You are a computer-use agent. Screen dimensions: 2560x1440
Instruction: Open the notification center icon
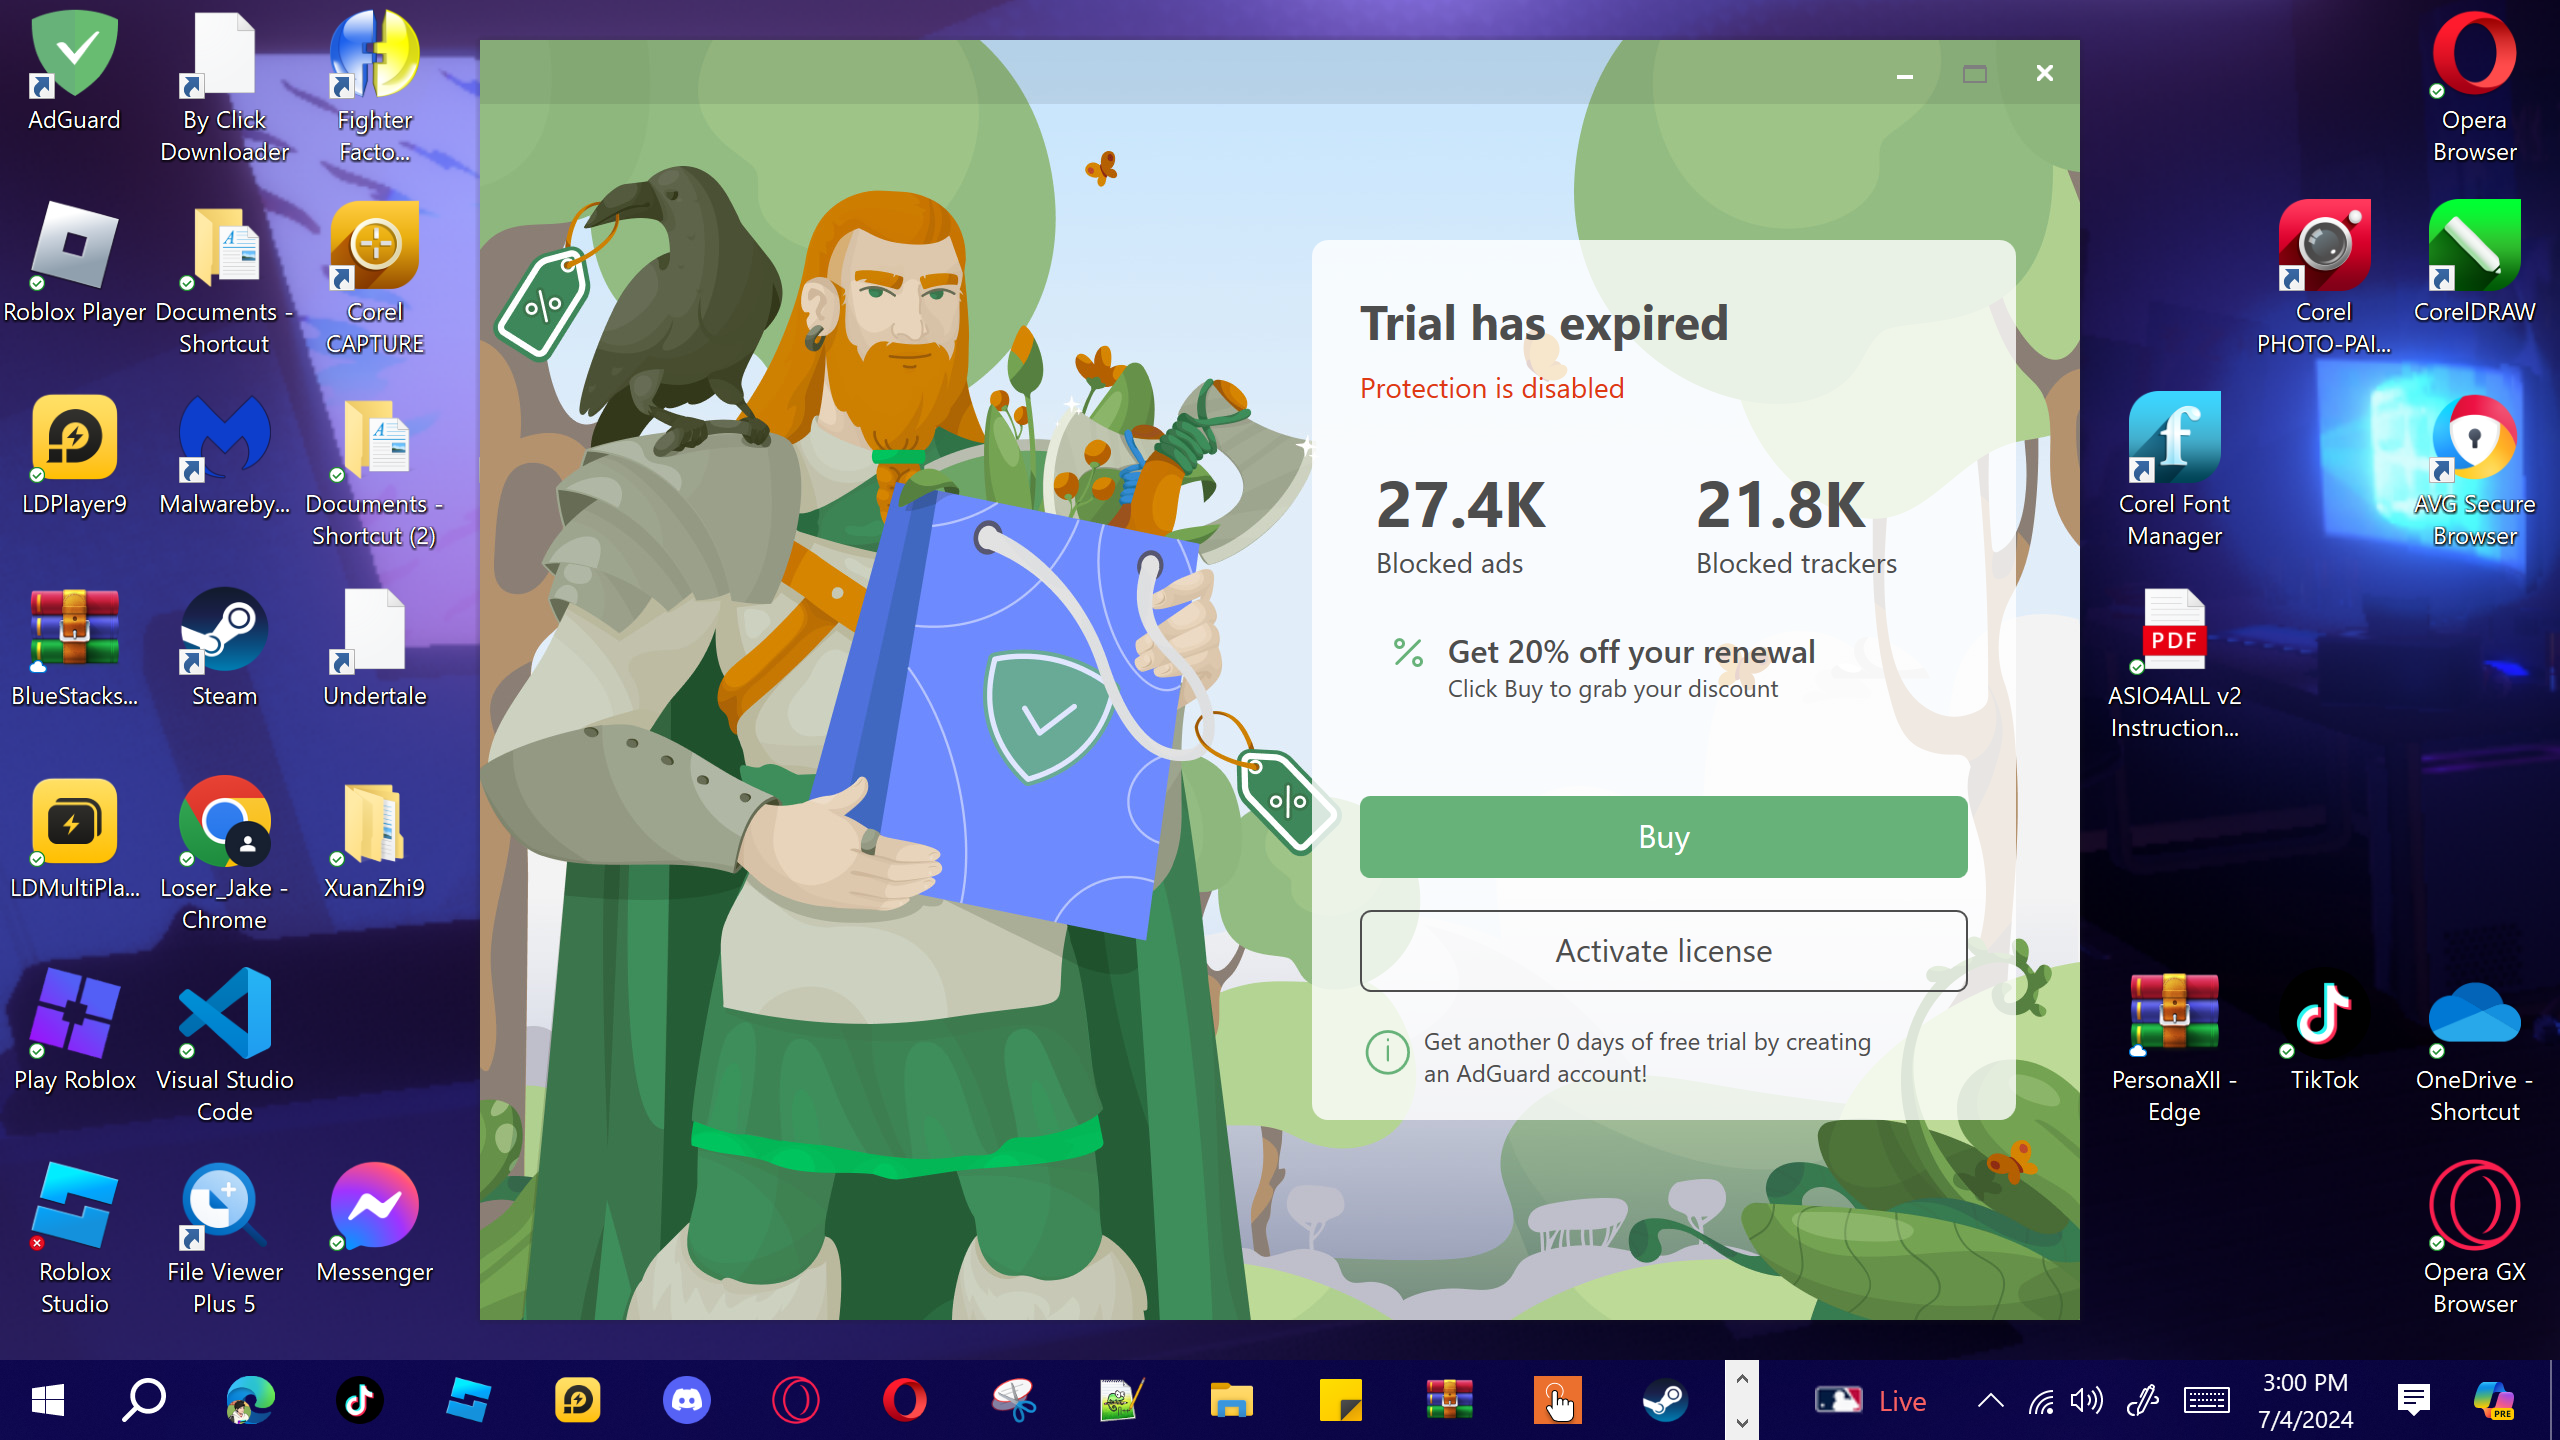2414,1400
